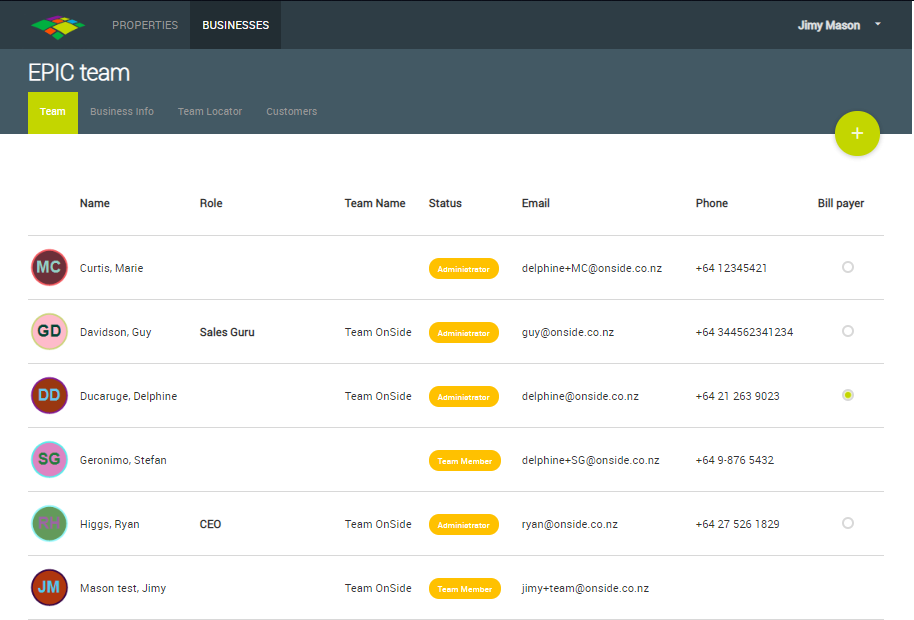Click Ryan Higgs's RH avatar
The width and height of the screenshot is (914, 620).
[x=49, y=523]
